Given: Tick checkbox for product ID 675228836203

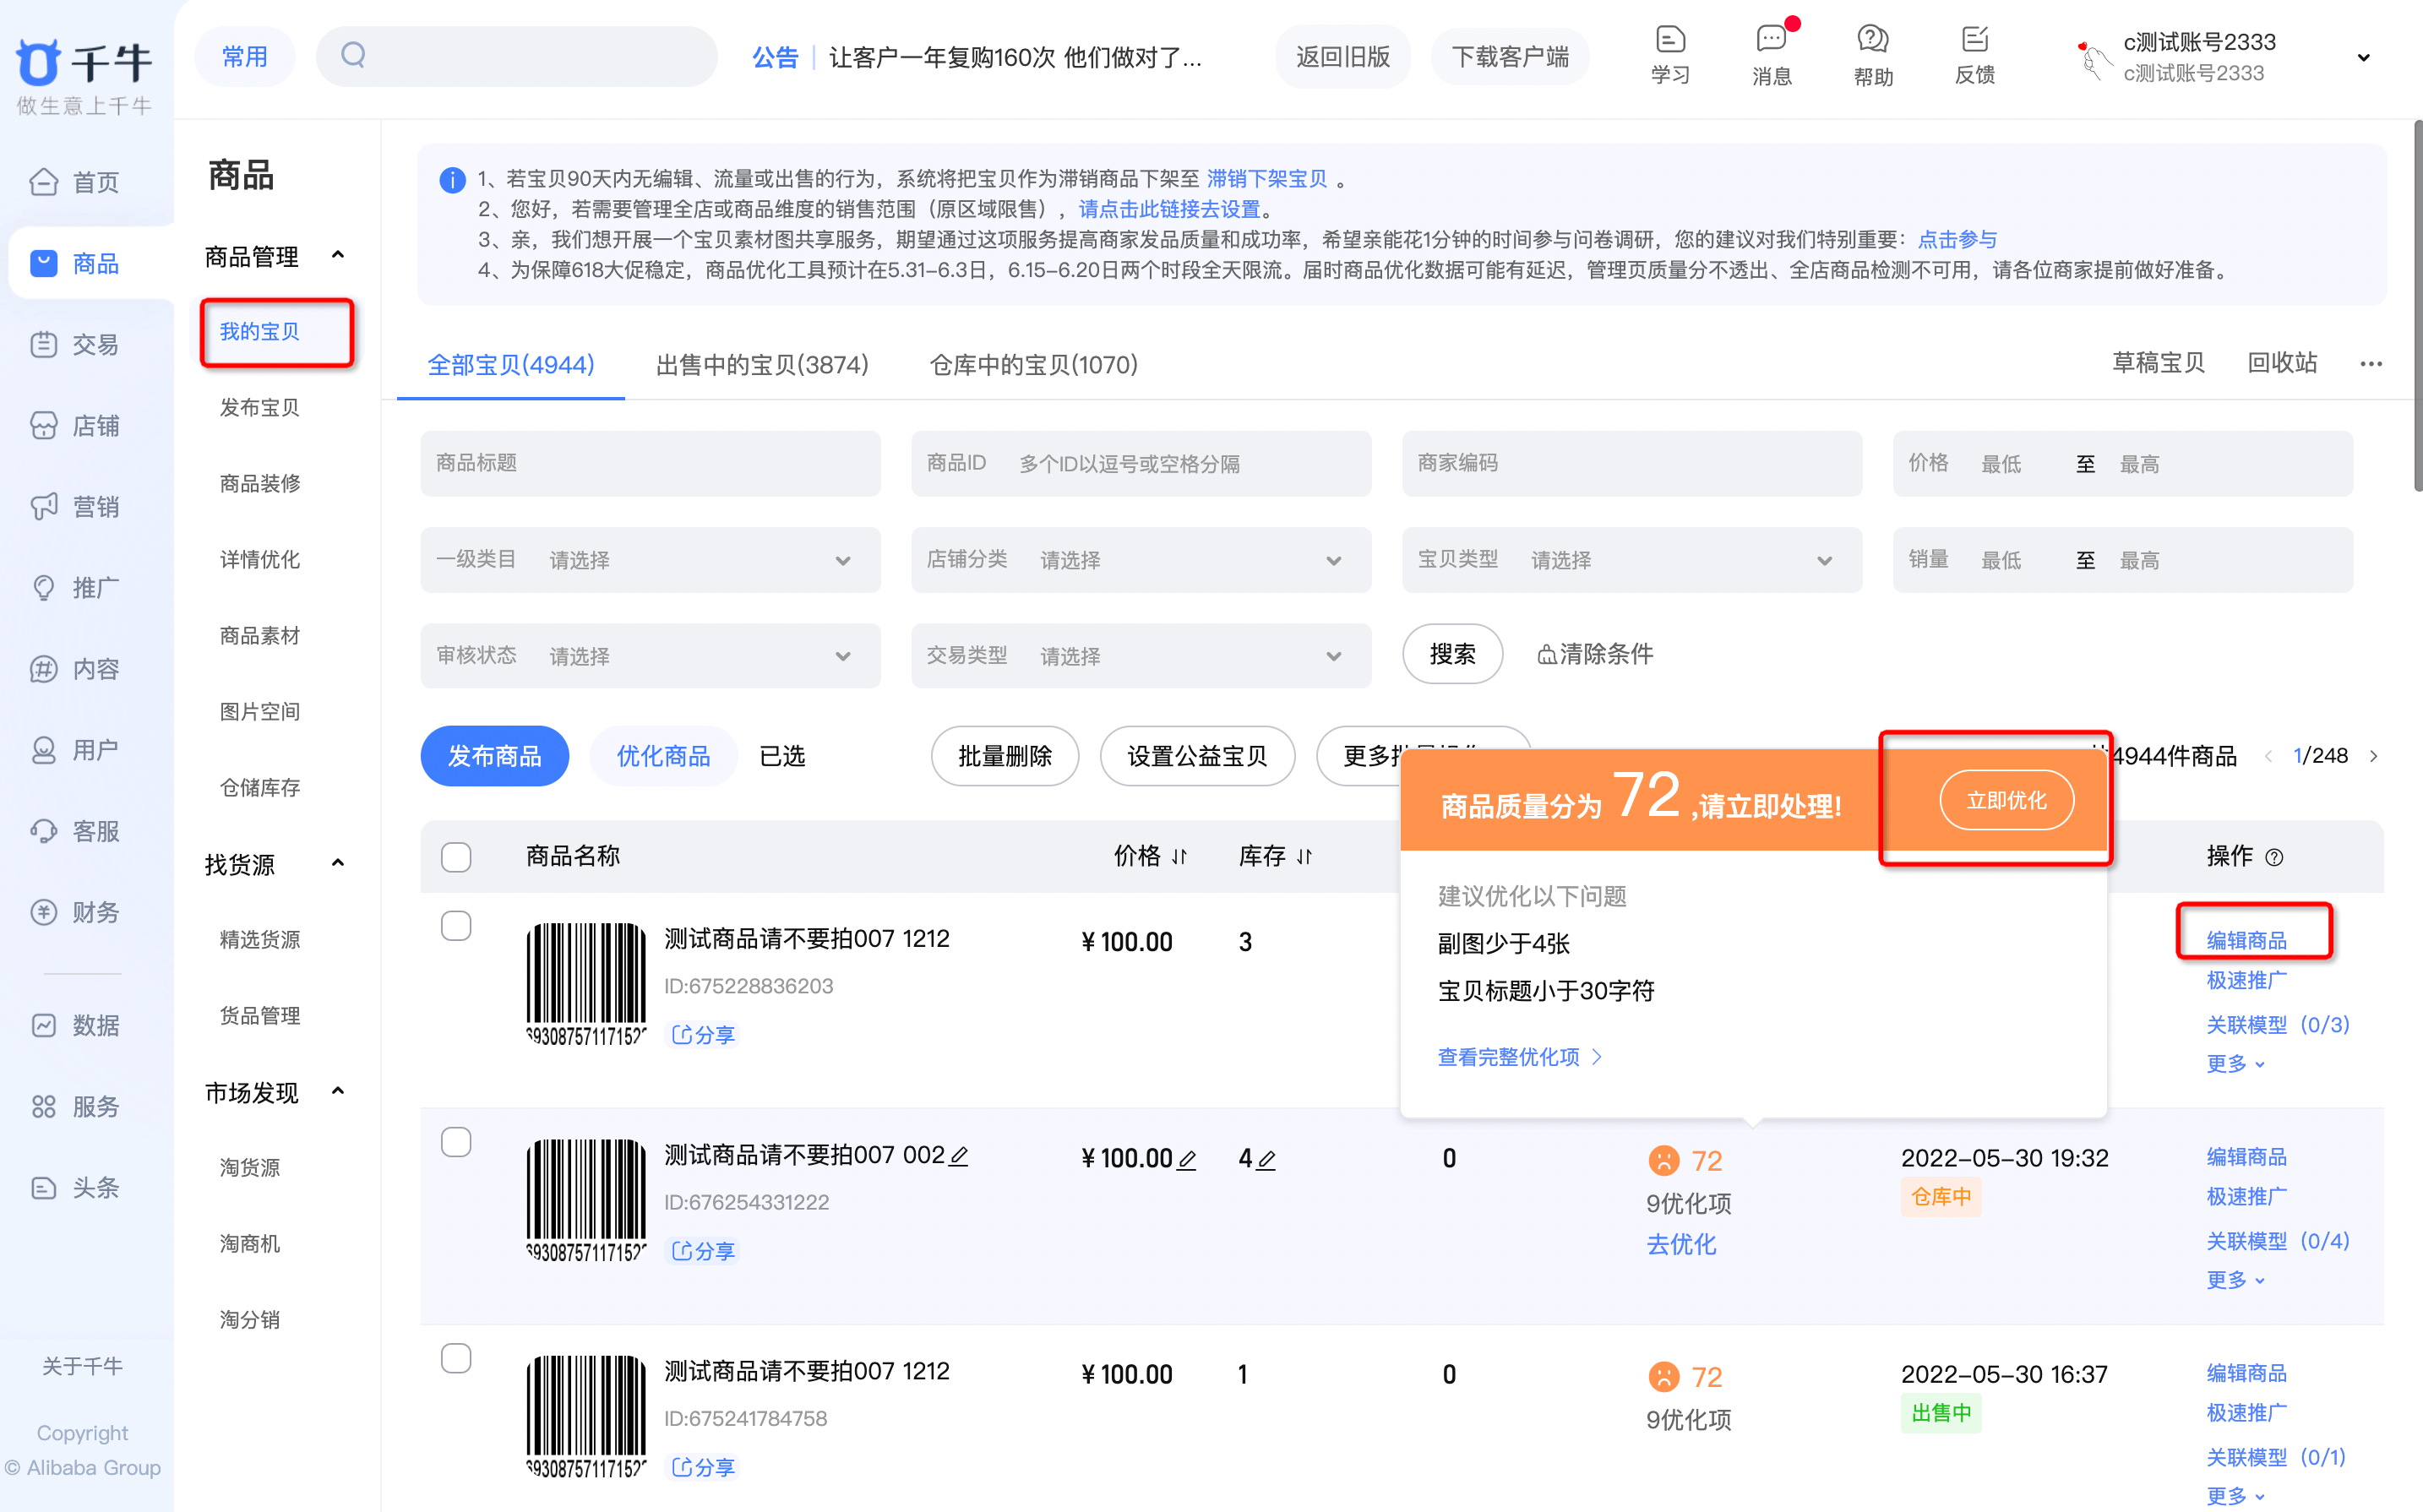Looking at the screenshot, I should click(456, 926).
